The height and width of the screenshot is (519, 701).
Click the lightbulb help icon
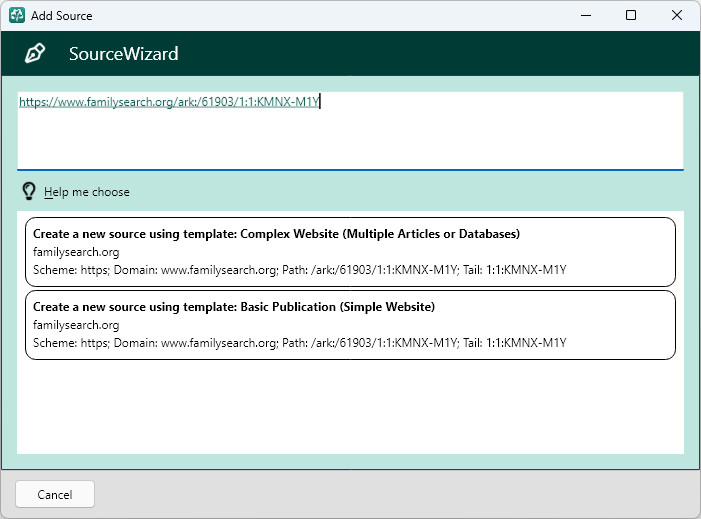click(29, 191)
